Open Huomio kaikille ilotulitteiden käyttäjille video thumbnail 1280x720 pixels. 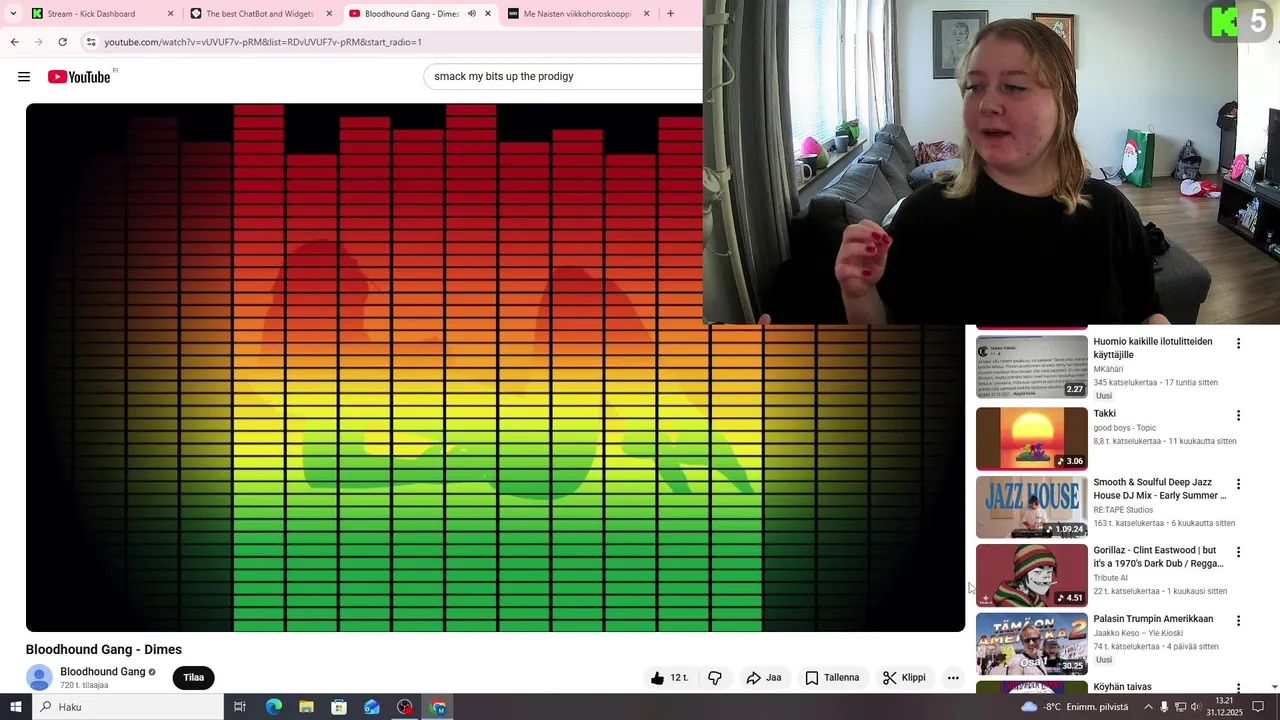pos(1032,367)
